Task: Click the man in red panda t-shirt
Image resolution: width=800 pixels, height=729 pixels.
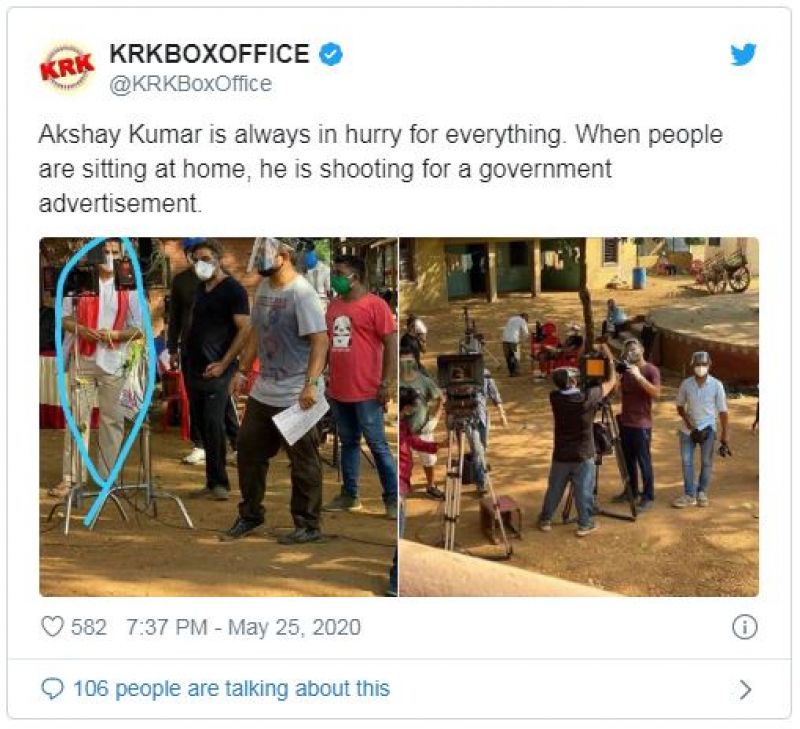Action: 361,385
